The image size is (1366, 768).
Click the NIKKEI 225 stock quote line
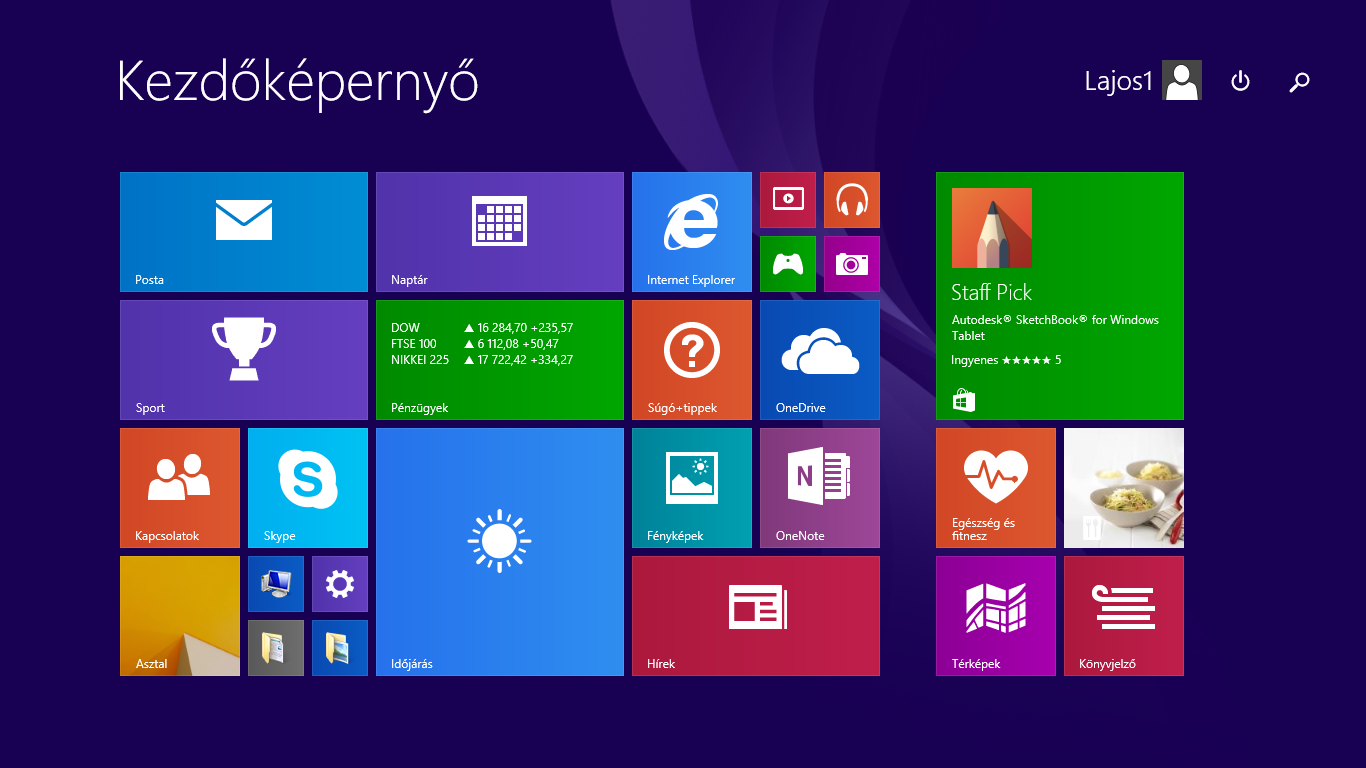pyautogui.click(x=482, y=360)
